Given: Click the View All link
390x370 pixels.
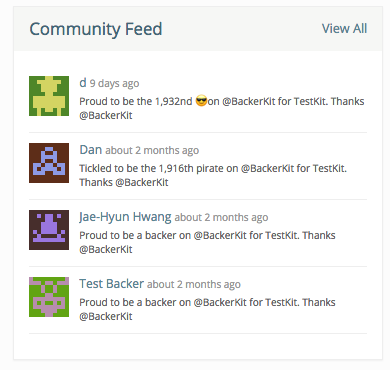Looking at the screenshot, I should (x=344, y=29).
